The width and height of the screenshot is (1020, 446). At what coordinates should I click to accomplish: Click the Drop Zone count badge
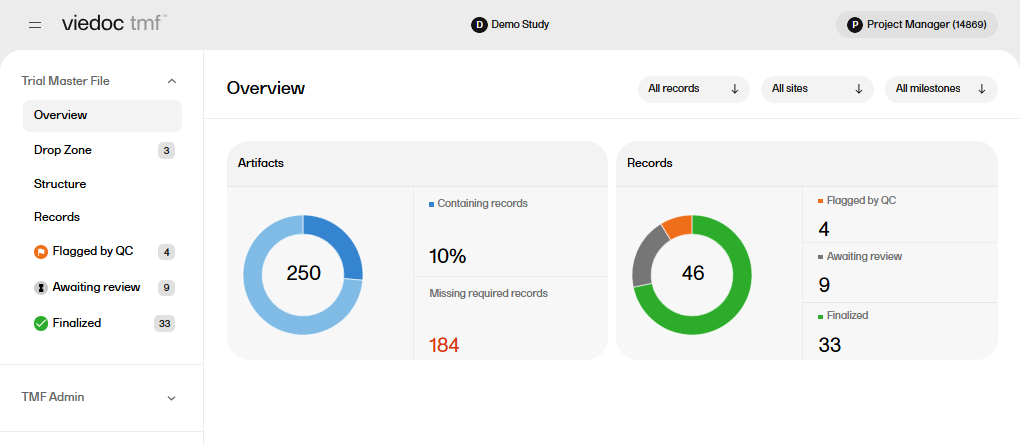point(166,151)
